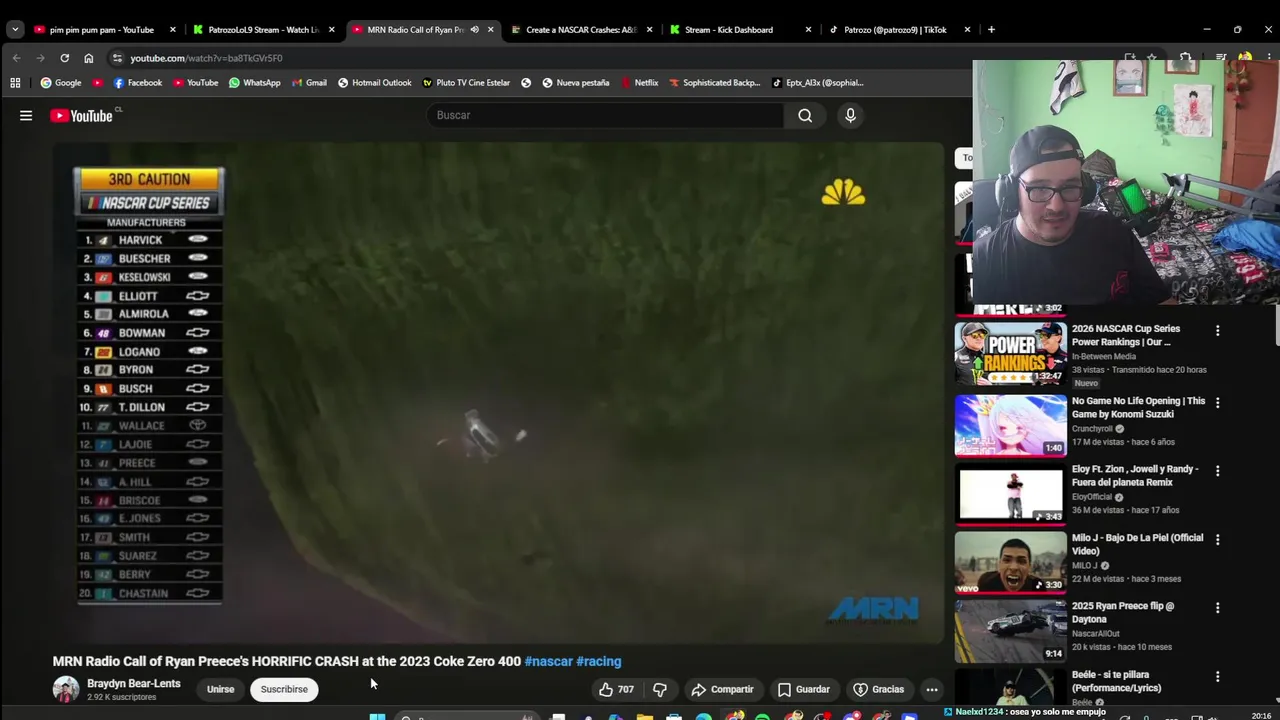1280x720 pixels.
Task: Open the Windows Start button
Action: tap(377, 716)
